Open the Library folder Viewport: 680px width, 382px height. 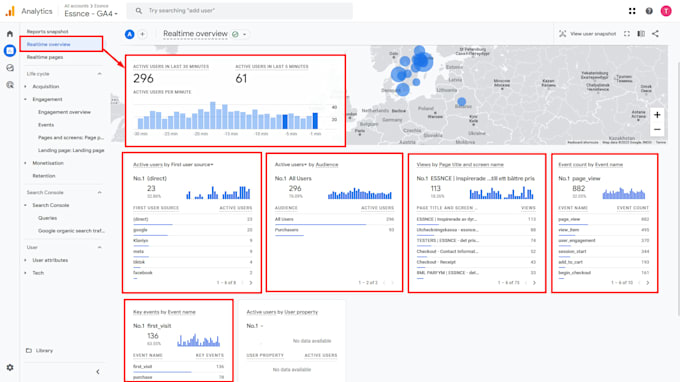pos(39,350)
